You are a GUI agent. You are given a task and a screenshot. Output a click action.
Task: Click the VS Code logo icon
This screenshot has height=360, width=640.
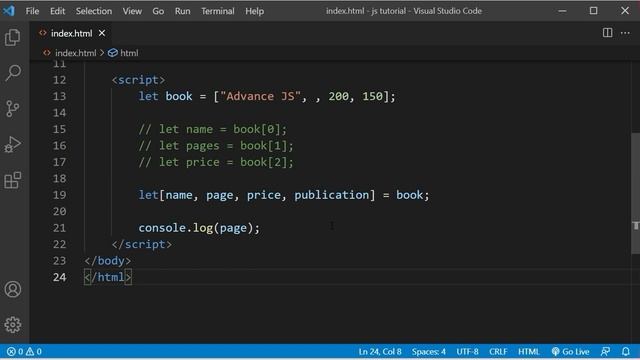tap(9, 11)
